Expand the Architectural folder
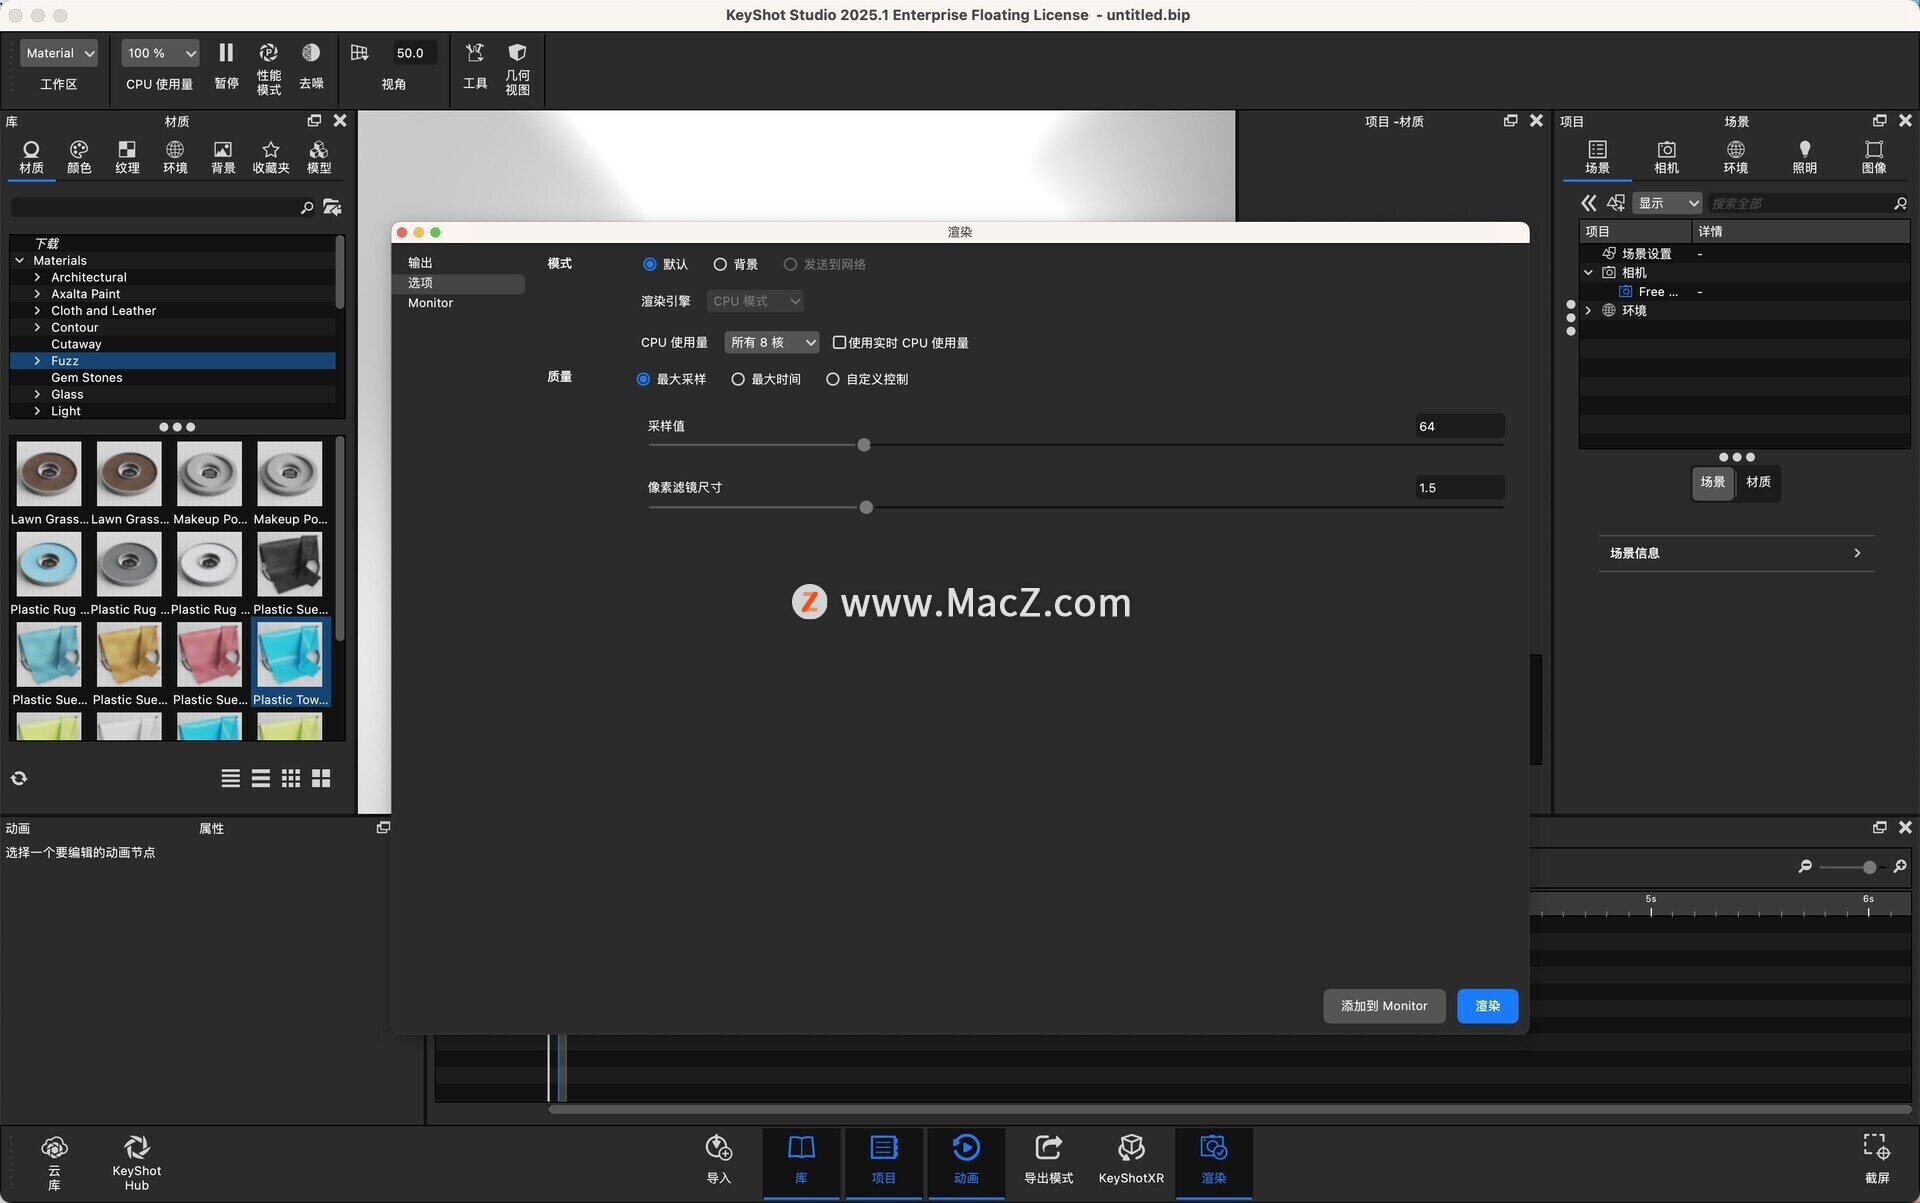The image size is (1920, 1203). (x=37, y=277)
